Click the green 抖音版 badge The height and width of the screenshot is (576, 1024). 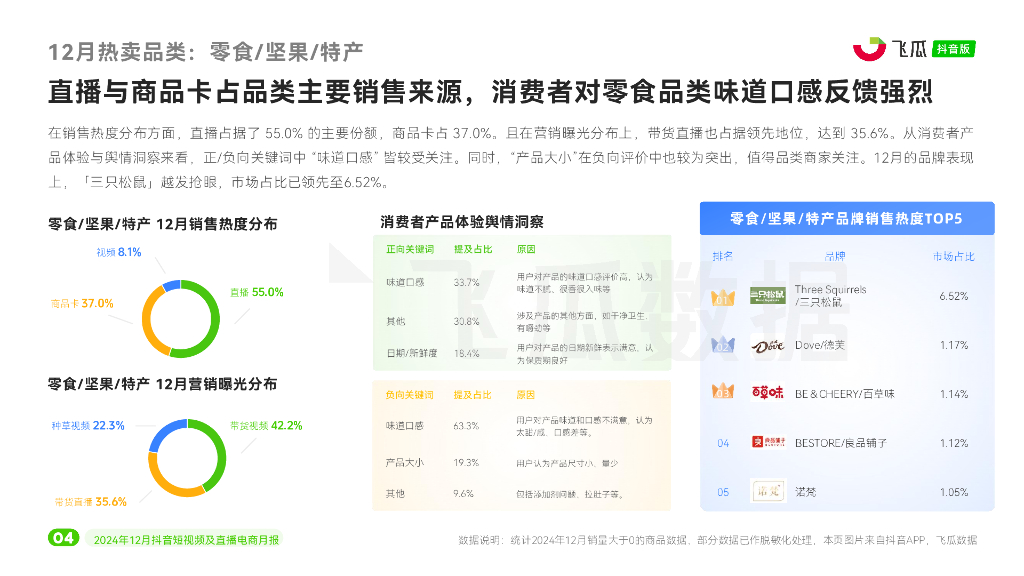(953, 49)
